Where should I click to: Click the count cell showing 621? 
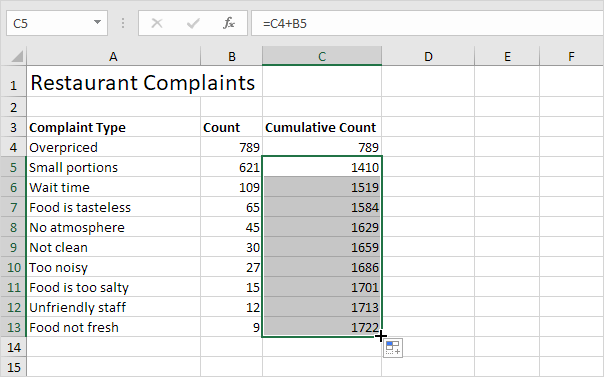[x=232, y=167]
